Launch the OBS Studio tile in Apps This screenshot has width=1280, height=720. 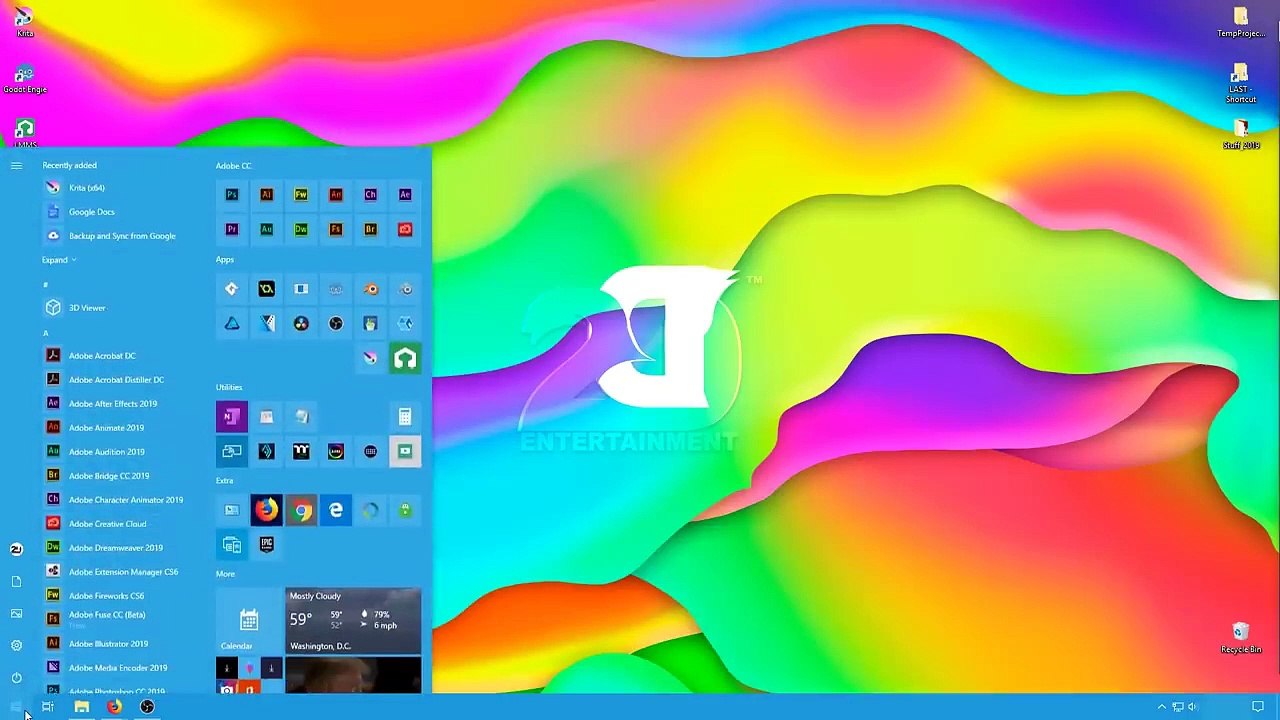(336, 323)
